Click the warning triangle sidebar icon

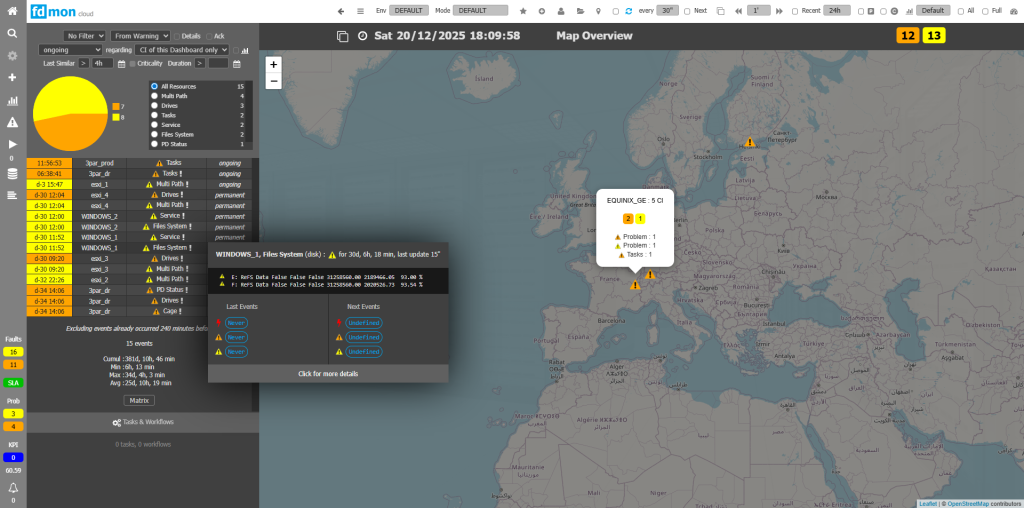point(12,122)
